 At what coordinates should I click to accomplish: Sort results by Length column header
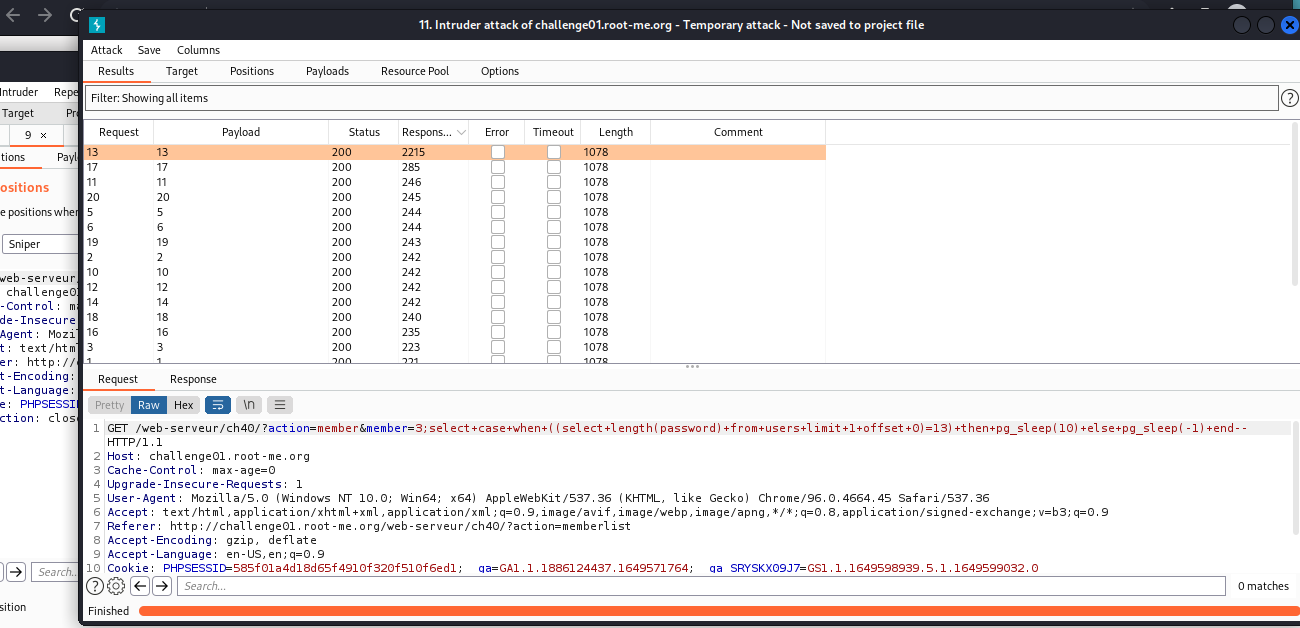pyautogui.click(x=616, y=132)
